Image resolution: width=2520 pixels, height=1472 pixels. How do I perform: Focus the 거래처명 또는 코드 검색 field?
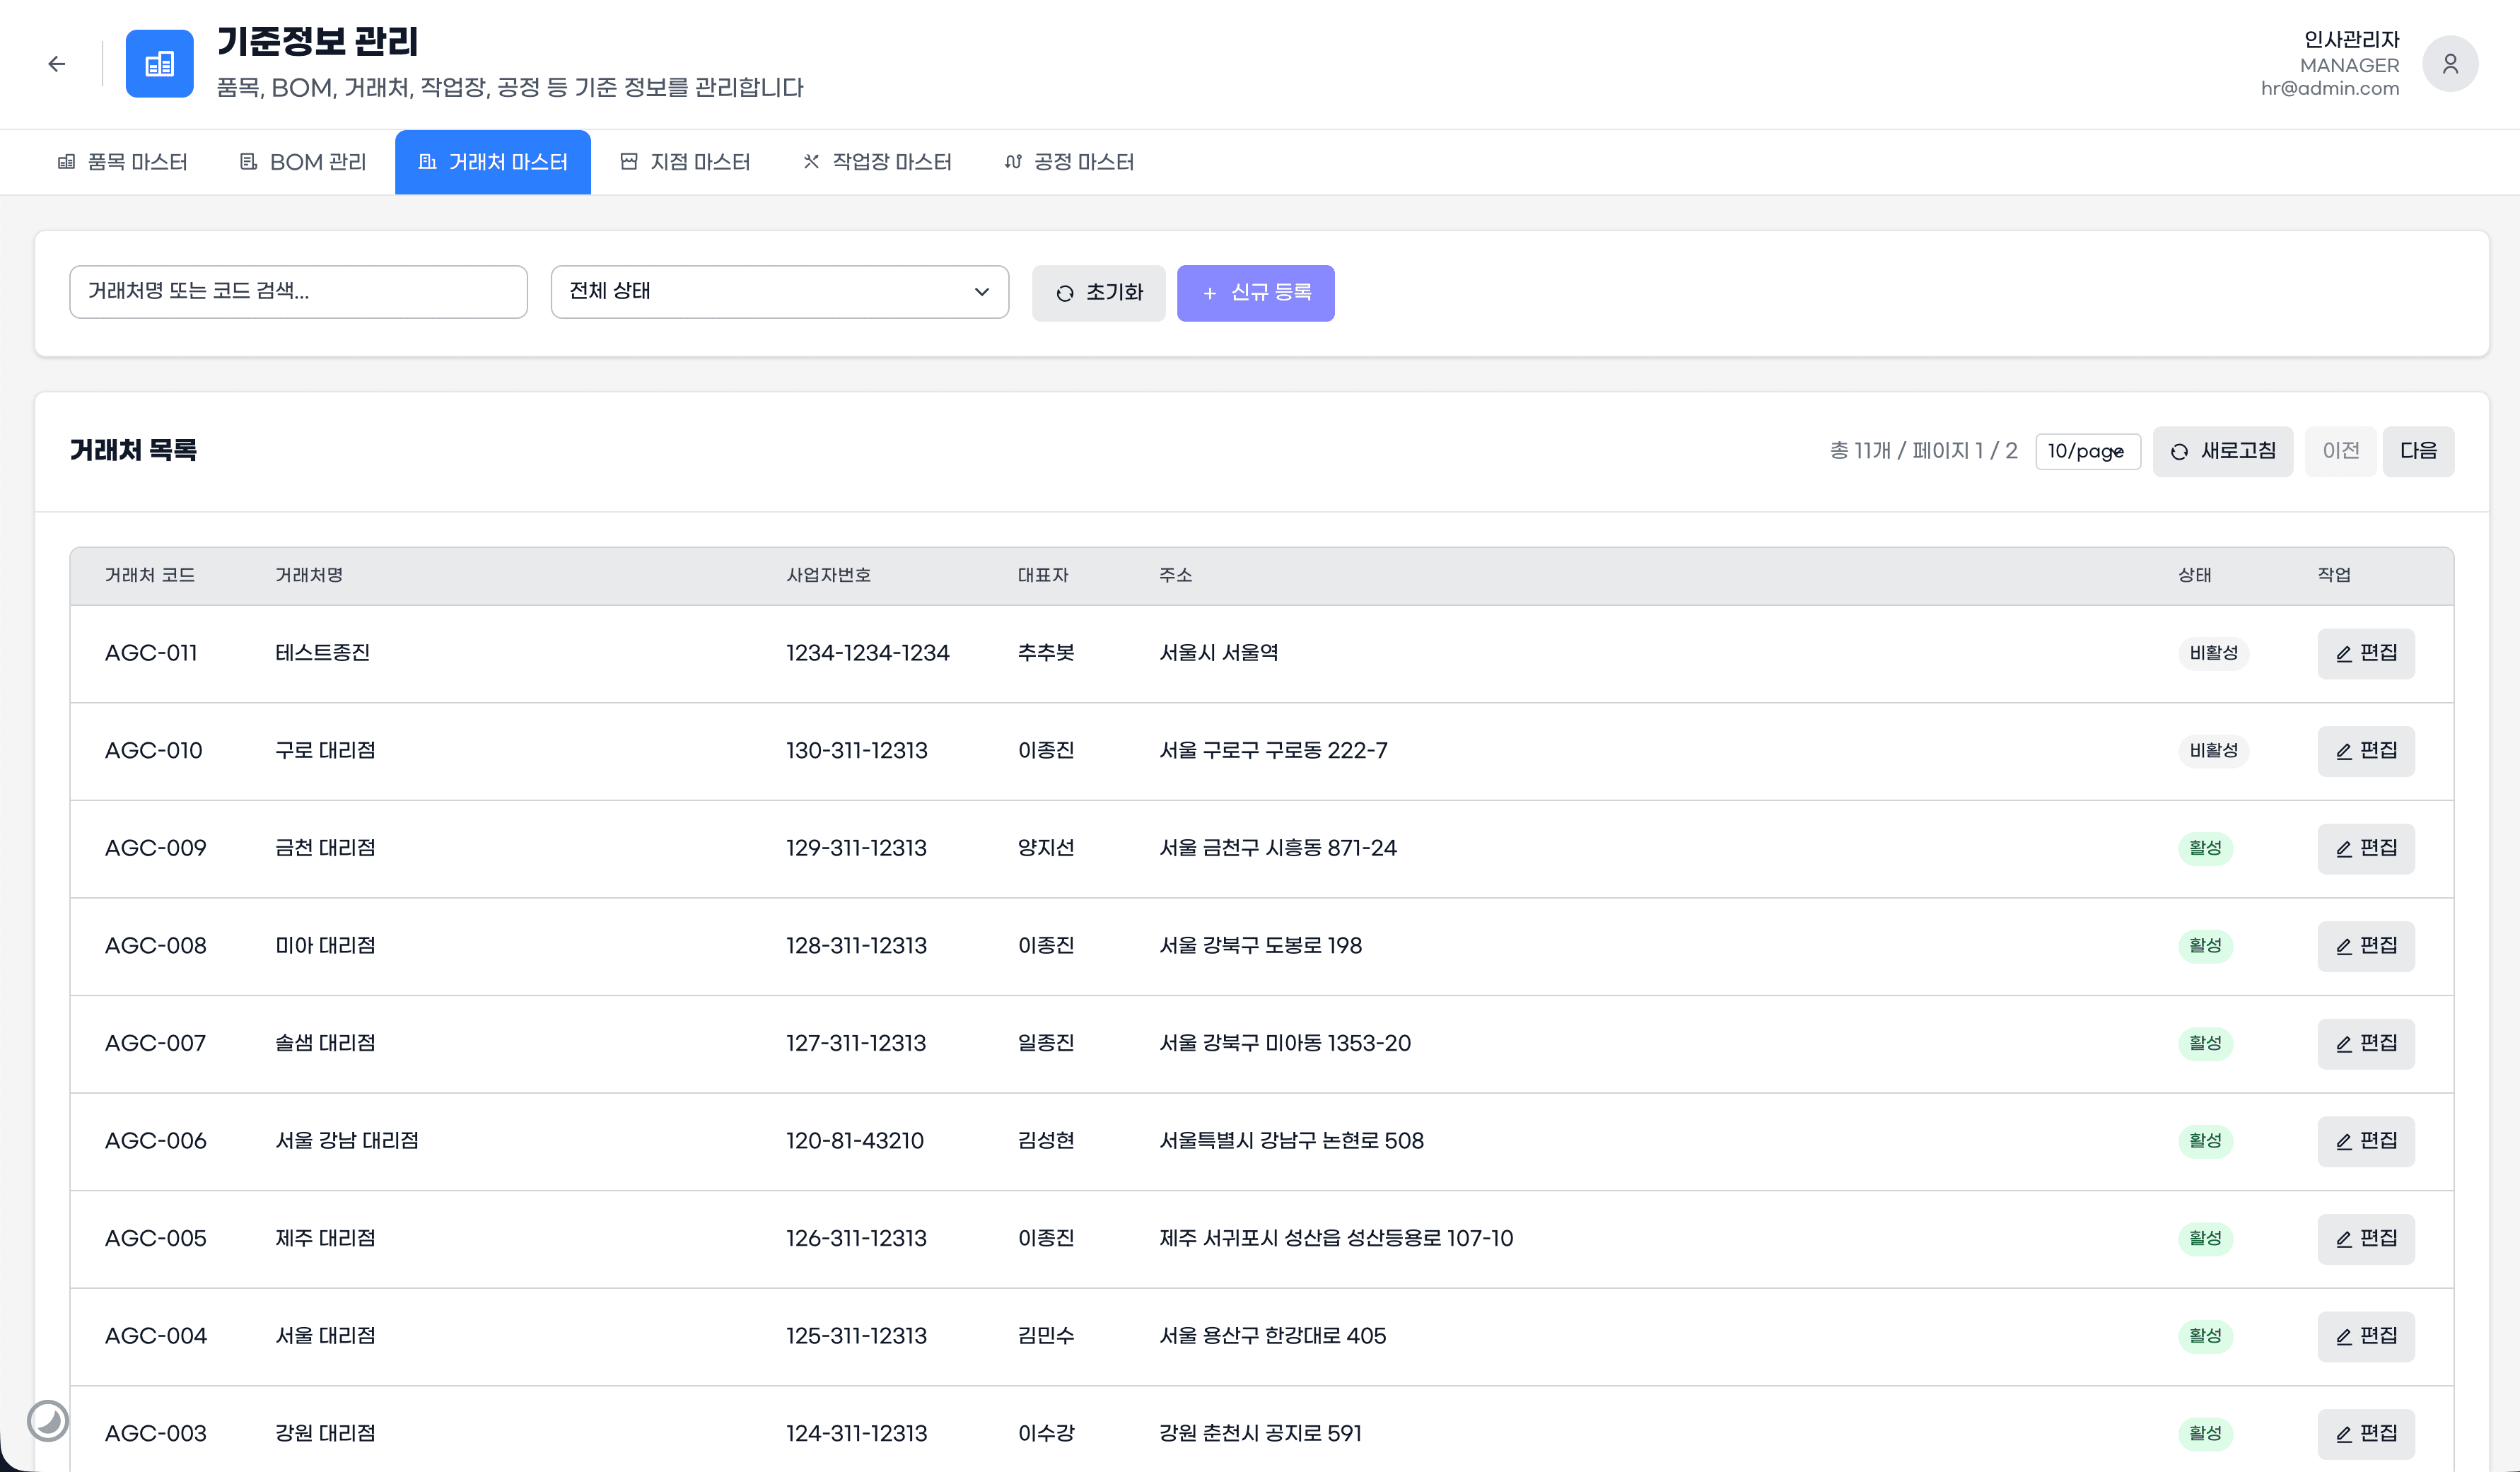tap(298, 292)
